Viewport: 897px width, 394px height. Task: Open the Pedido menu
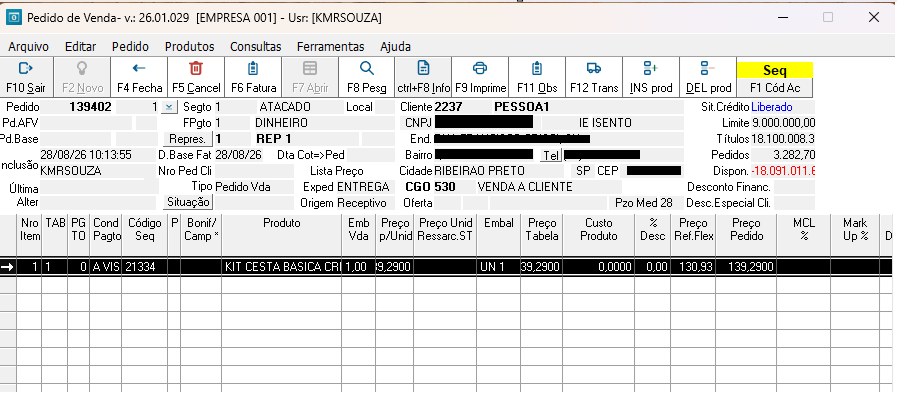130,47
